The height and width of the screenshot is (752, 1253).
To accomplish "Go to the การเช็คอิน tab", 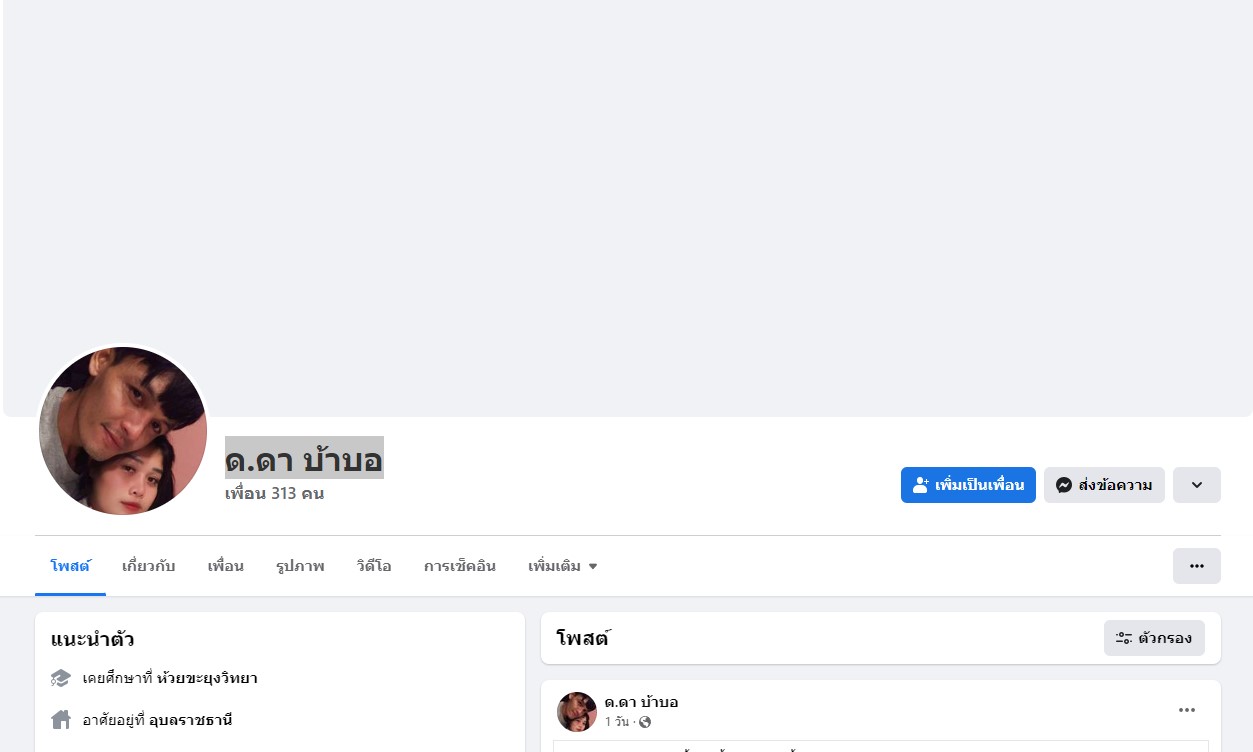I will [x=460, y=566].
